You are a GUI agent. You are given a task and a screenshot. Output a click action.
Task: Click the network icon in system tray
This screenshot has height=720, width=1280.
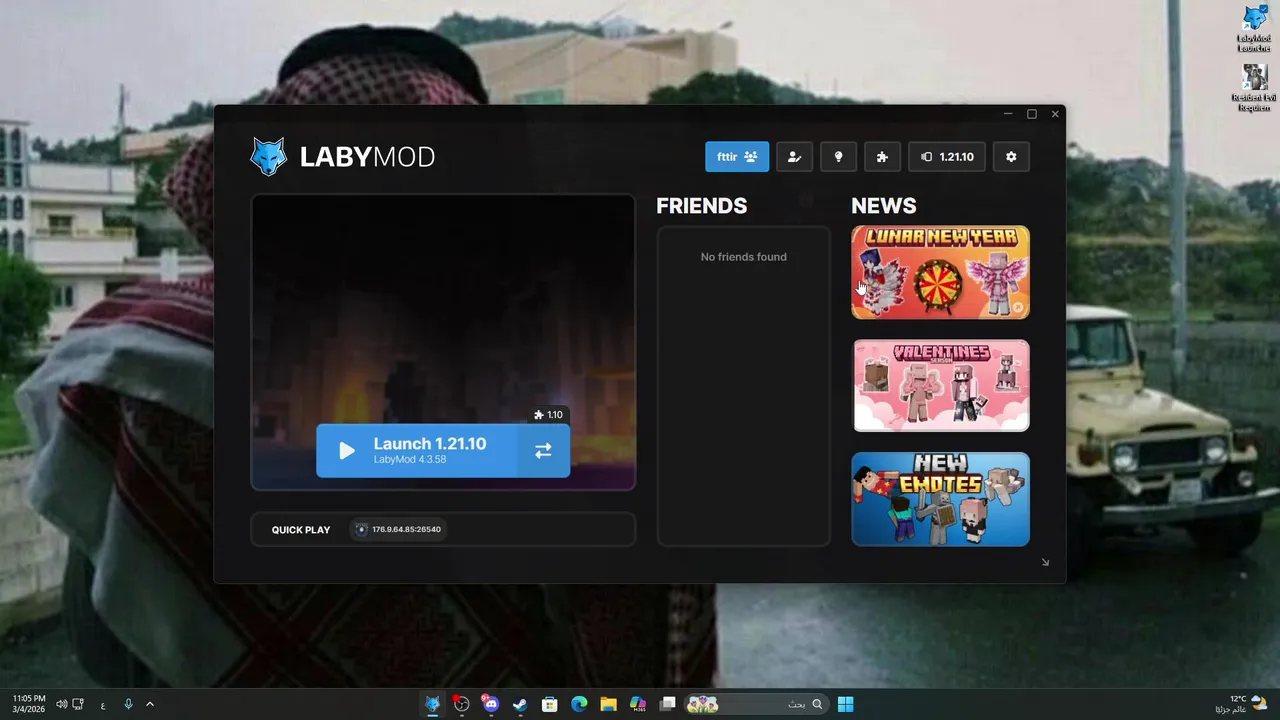pos(78,704)
